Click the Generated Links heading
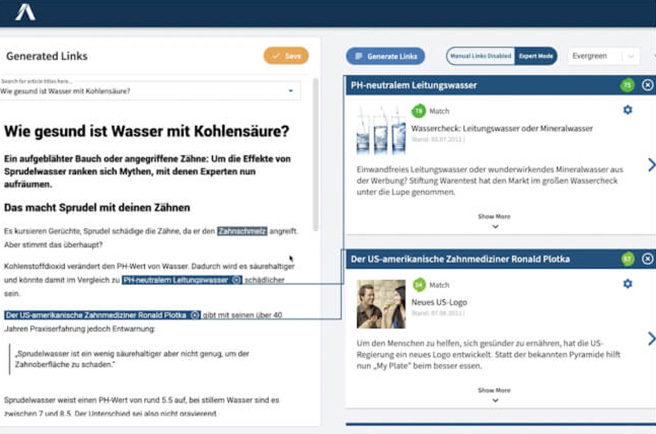Screen dimensions: 656x434 click(47, 56)
